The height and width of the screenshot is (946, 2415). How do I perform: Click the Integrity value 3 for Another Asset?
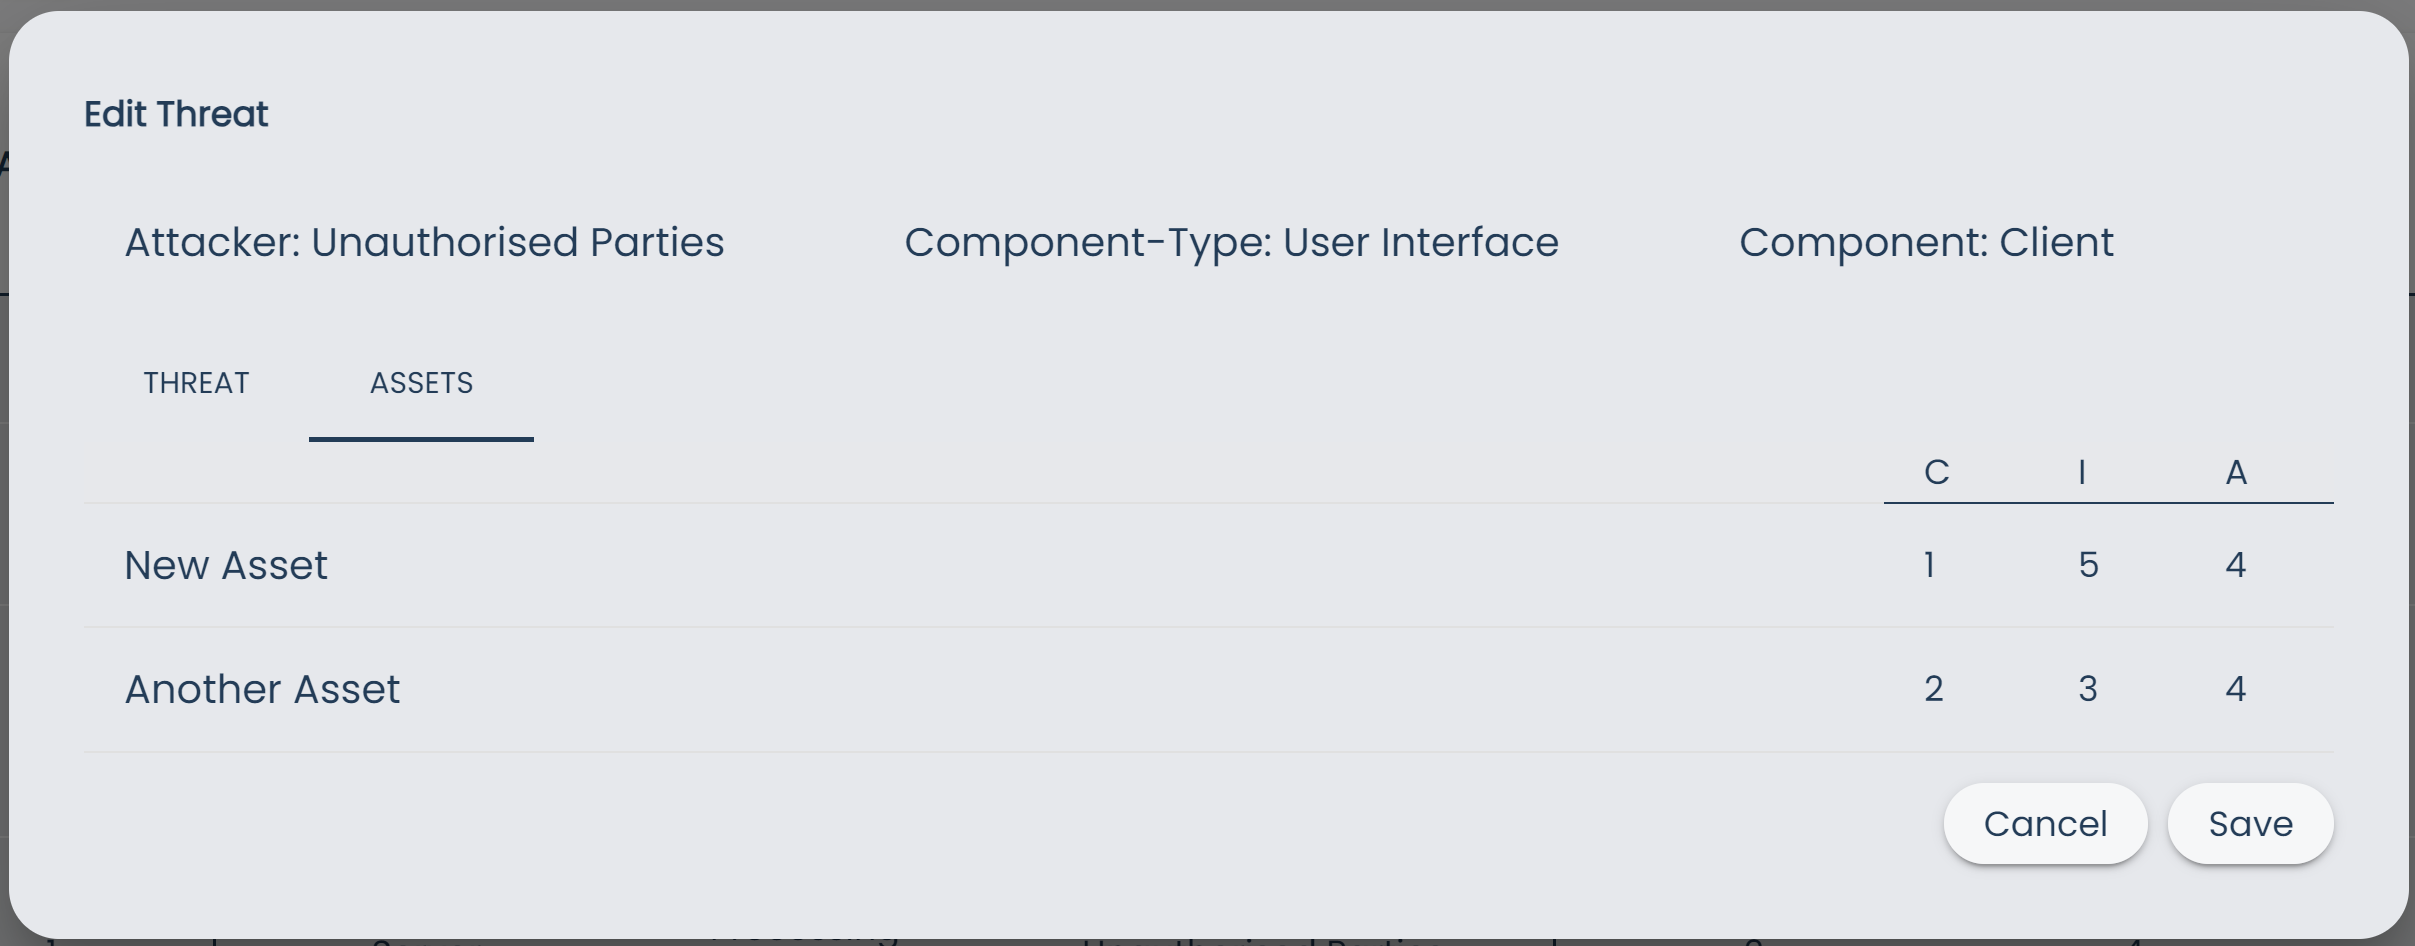pos(2087,688)
